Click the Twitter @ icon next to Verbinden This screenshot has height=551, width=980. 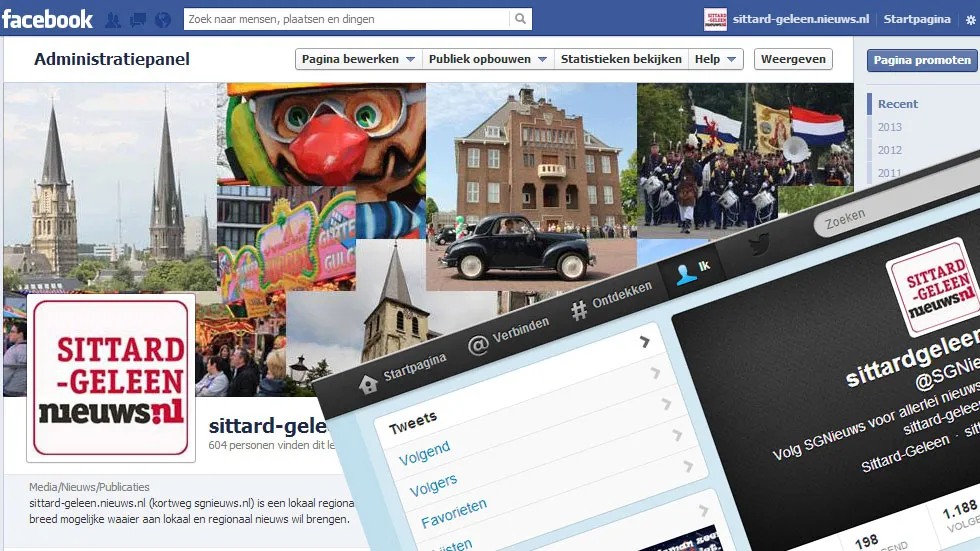point(478,345)
